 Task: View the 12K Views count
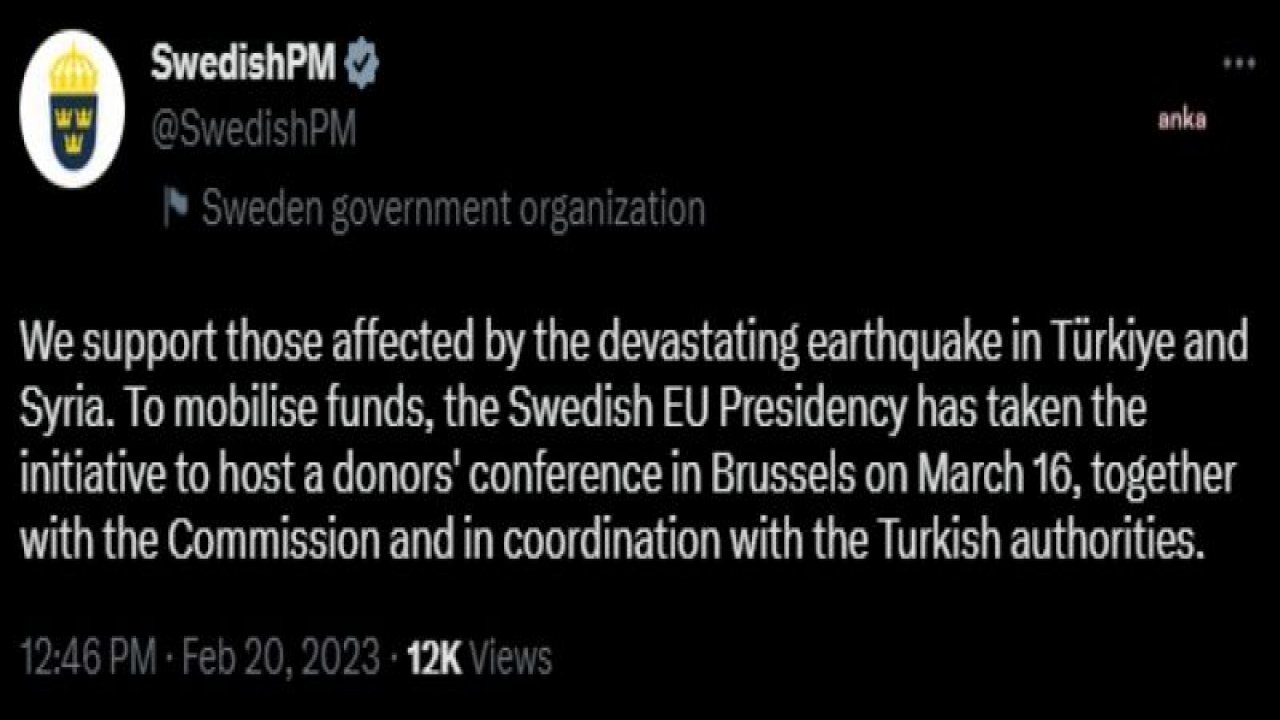click(x=479, y=658)
